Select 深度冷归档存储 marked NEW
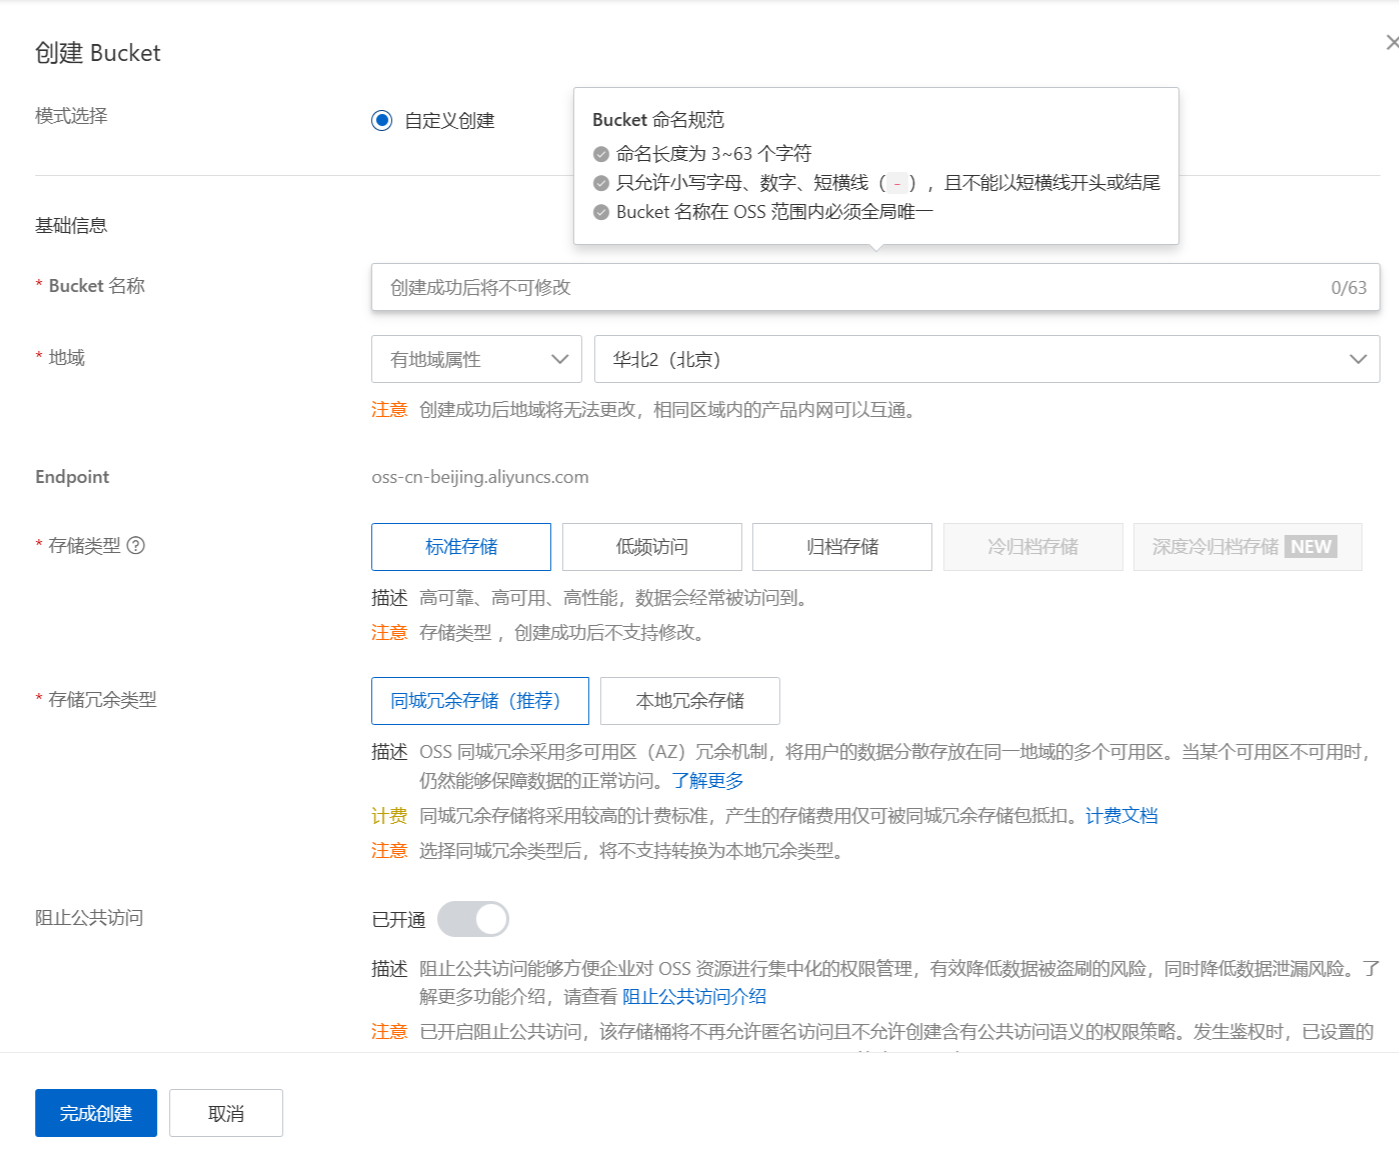This screenshot has width=1399, height=1149. coord(1246,546)
